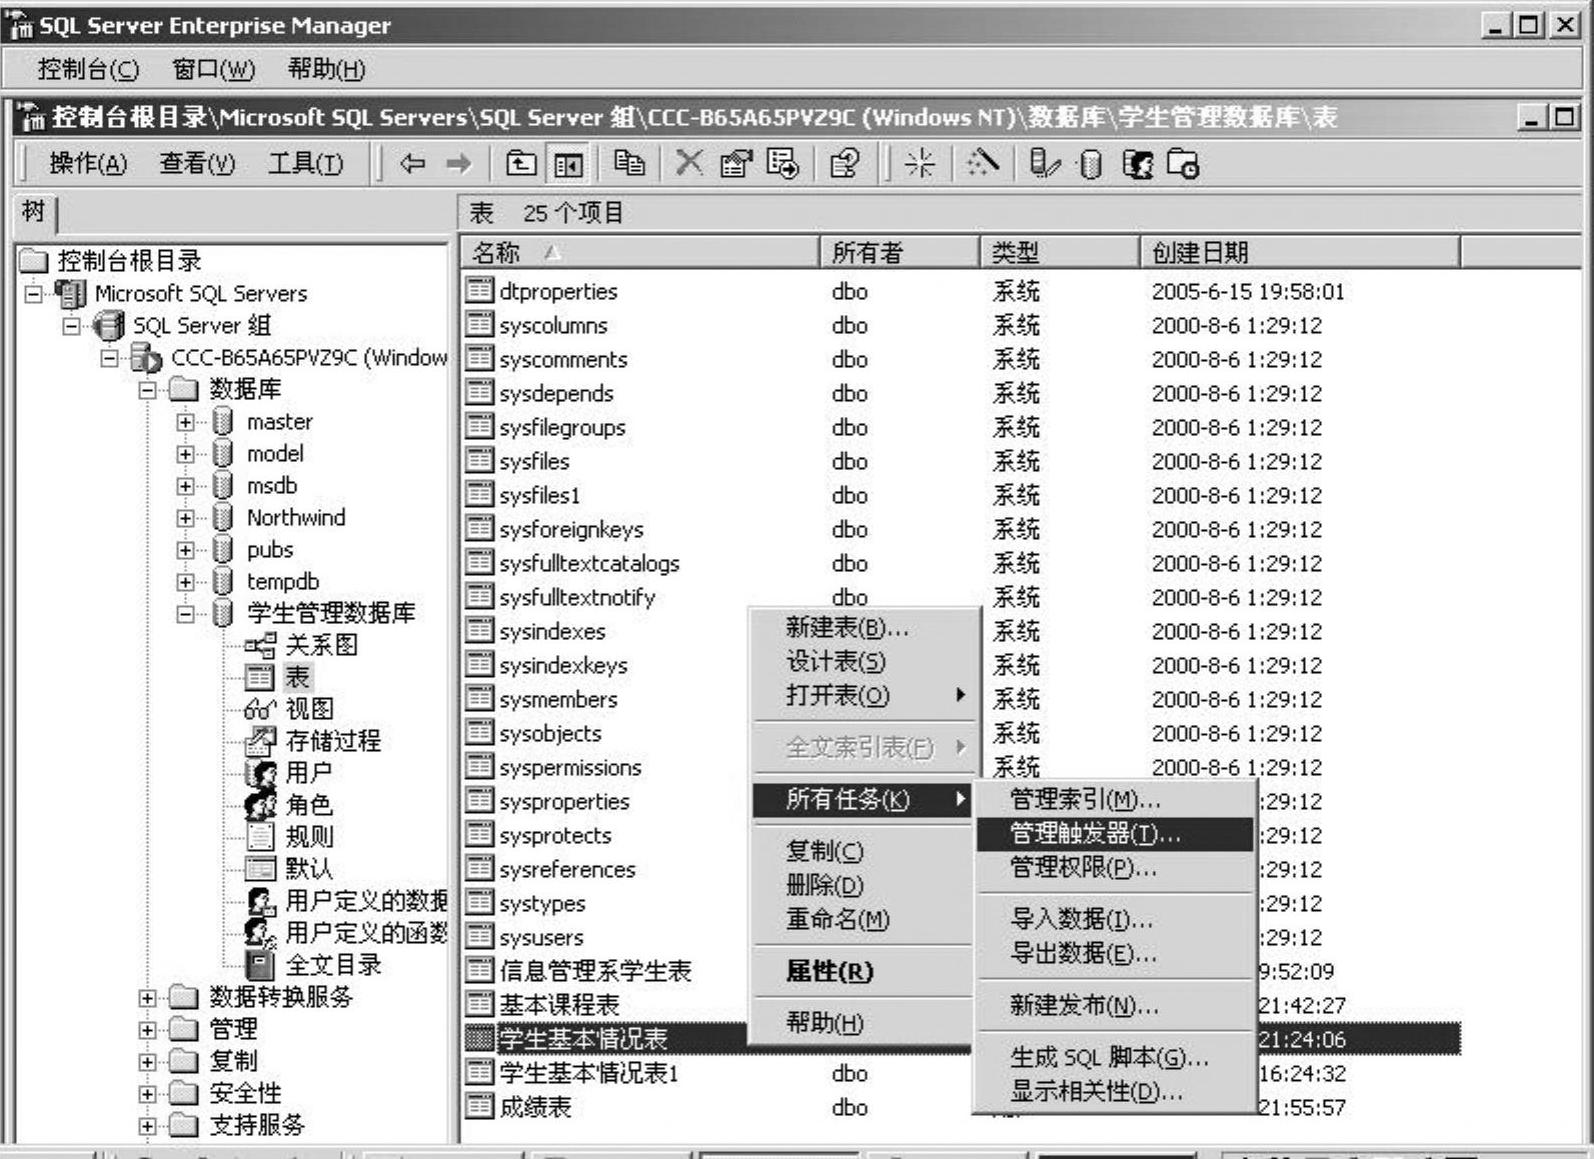Select the 存储过程 icon in tree
Image resolution: width=1594 pixels, height=1159 pixels.
coord(261,741)
